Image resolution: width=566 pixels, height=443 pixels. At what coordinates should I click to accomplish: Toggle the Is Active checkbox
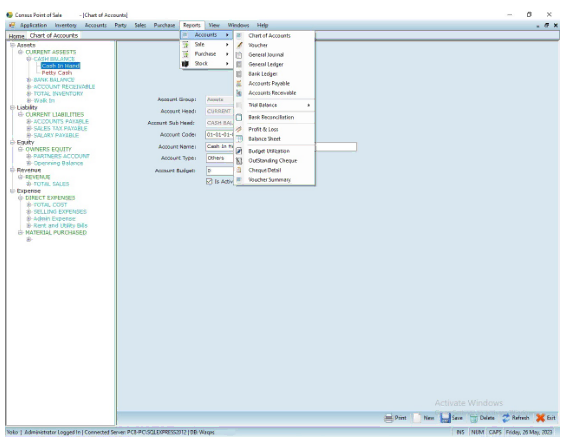click(209, 182)
